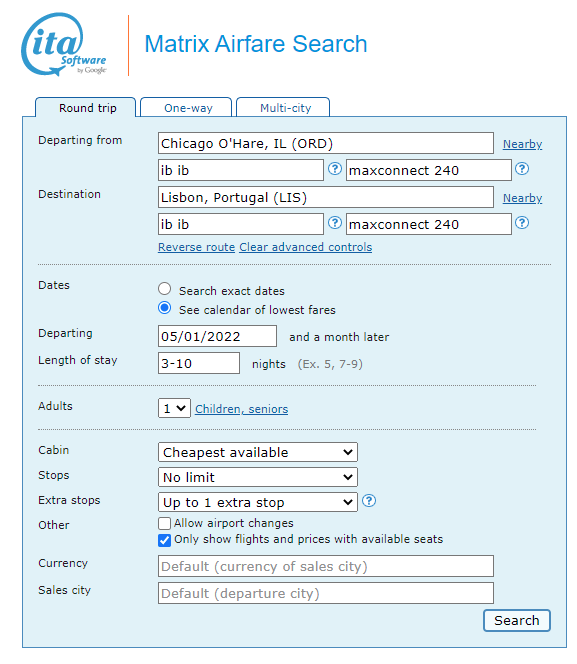Switch to the Multi-city tab

tap(283, 108)
